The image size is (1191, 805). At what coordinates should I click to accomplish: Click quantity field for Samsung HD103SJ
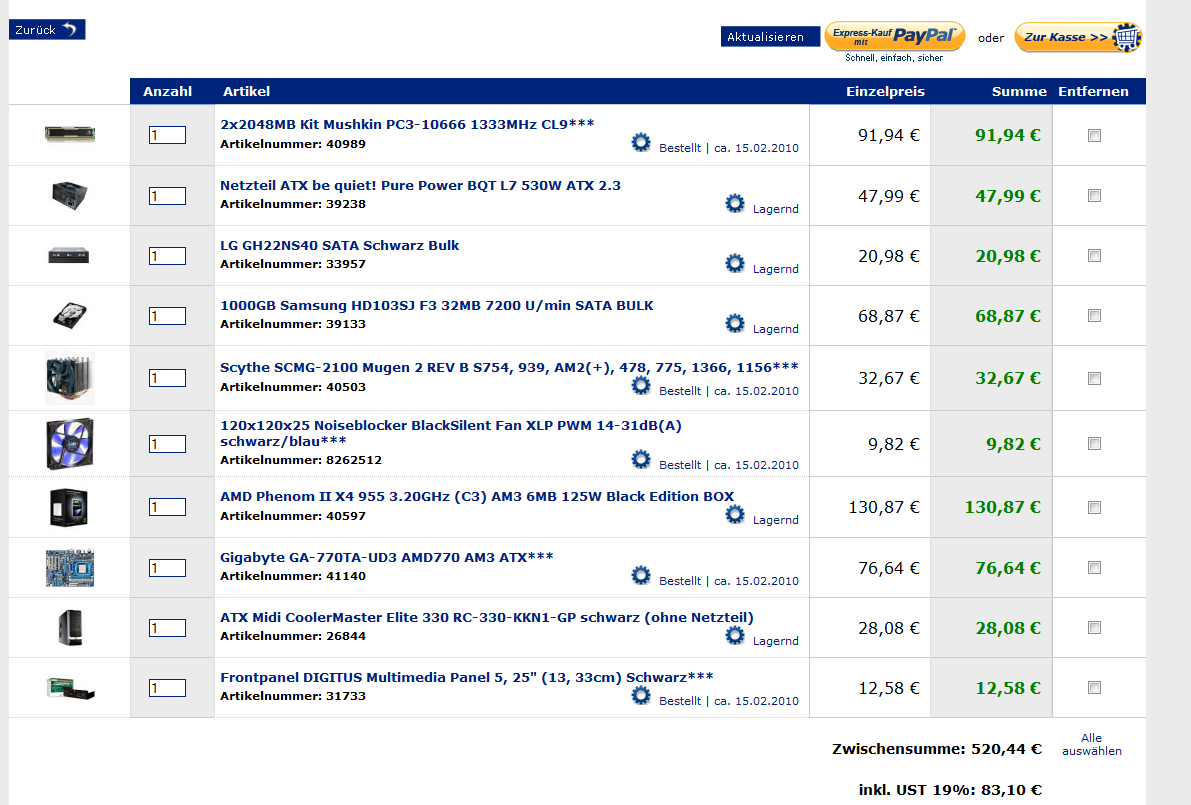[167, 316]
